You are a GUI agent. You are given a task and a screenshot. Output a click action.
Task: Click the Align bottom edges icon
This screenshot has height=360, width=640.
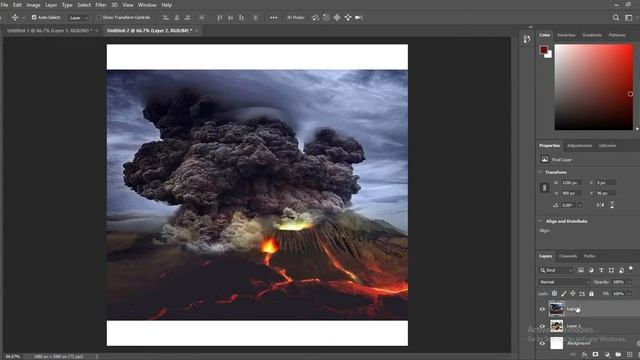pyautogui.click(x=242, y=18)
